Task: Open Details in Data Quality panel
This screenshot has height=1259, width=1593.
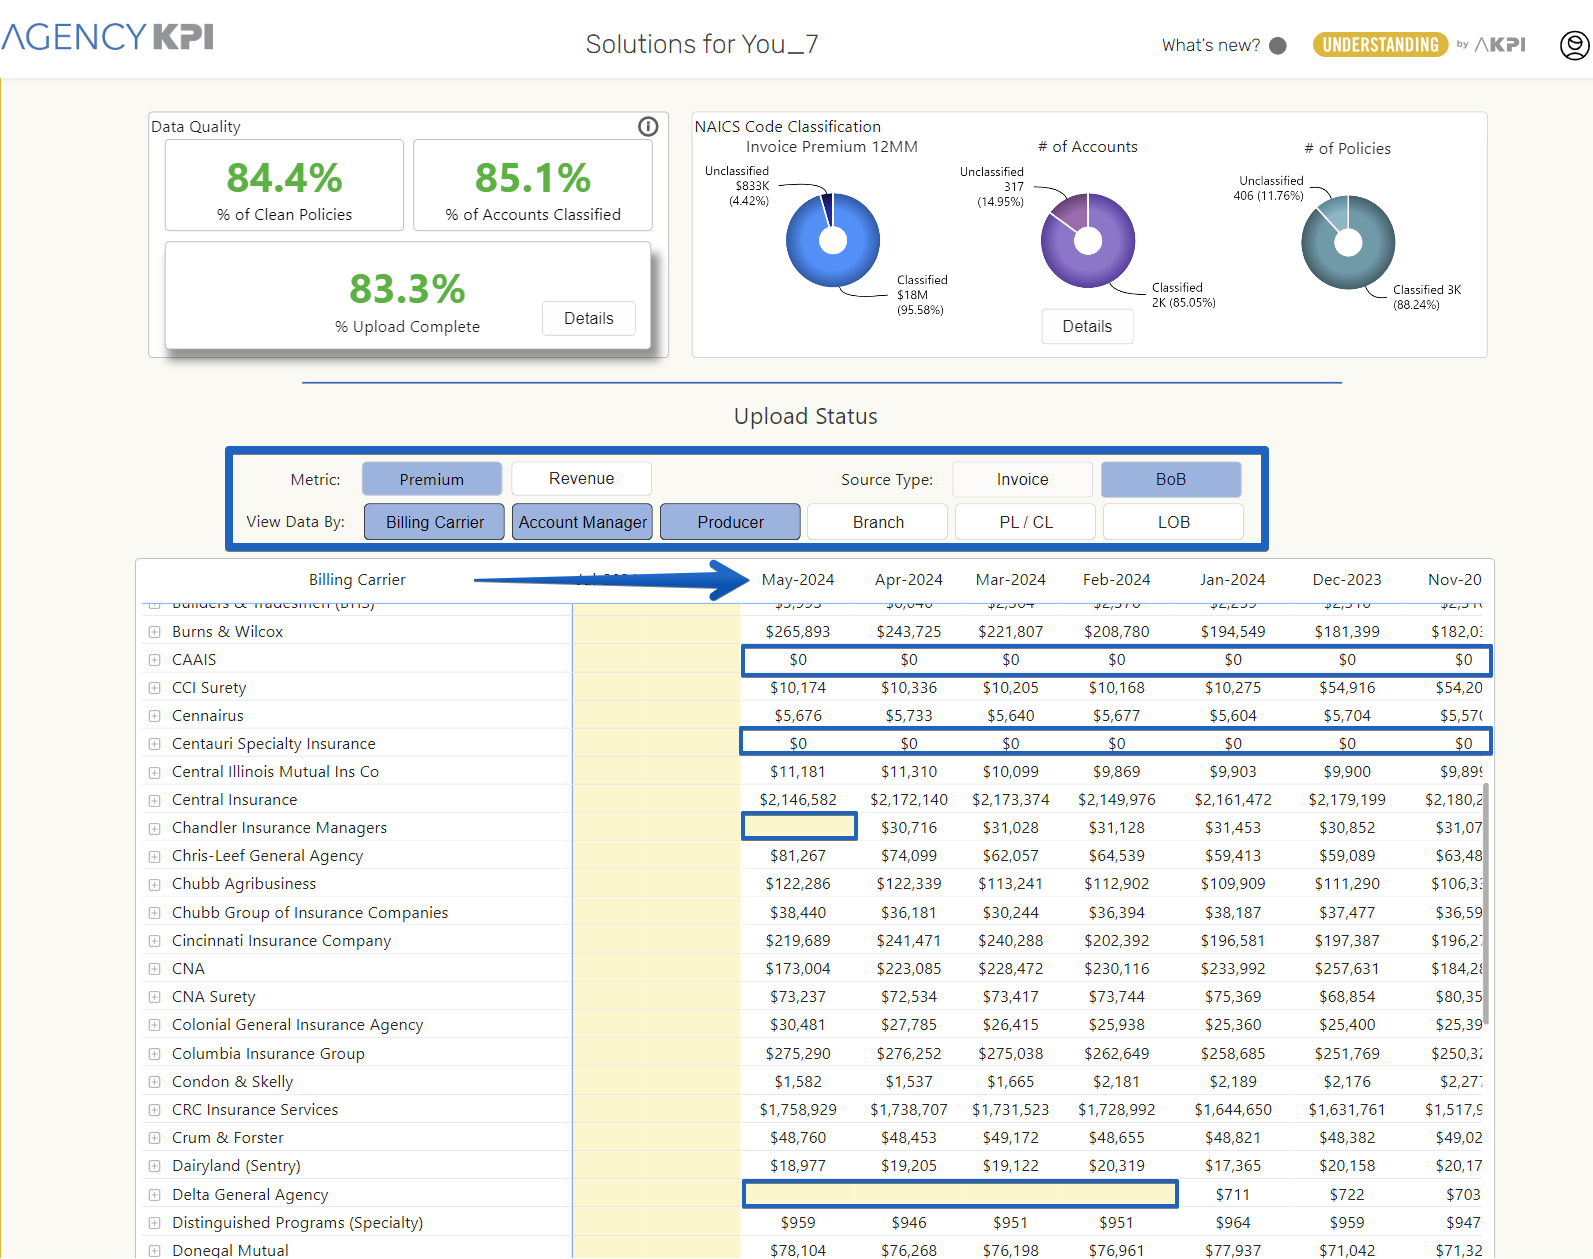Action: click(588, 318)
